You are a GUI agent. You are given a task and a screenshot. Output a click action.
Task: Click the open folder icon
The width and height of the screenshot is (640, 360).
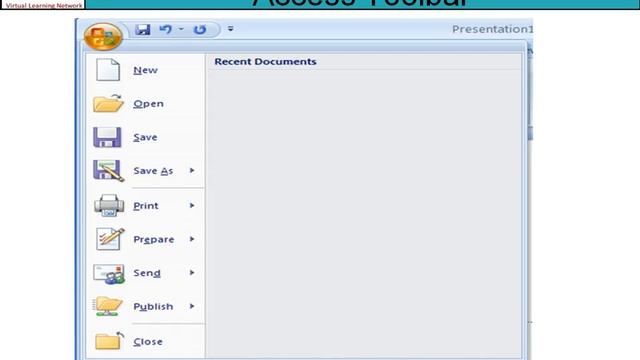pos(108,103)
